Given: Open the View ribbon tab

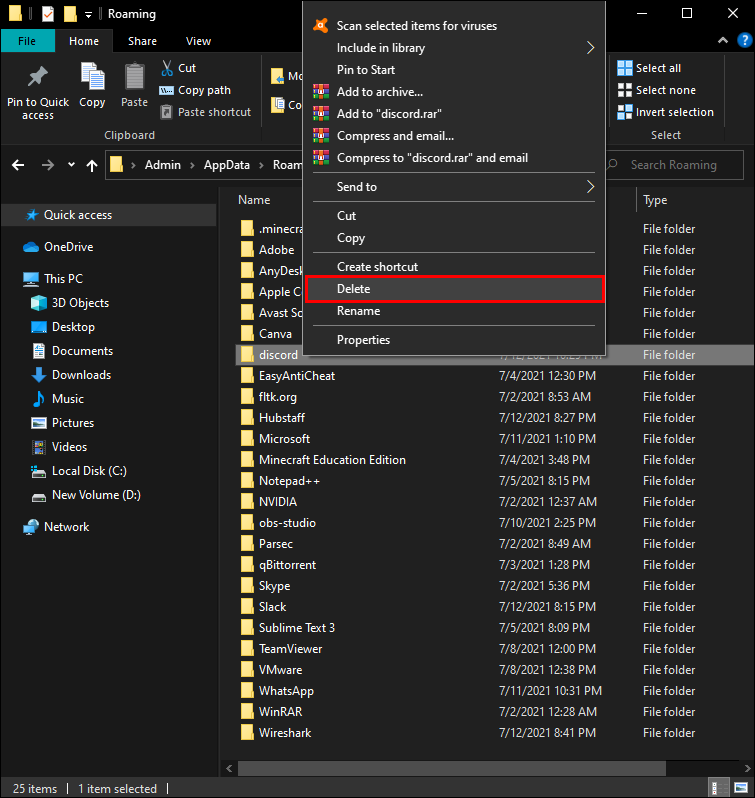Looking at the screenshot, I should coord(198,41).
